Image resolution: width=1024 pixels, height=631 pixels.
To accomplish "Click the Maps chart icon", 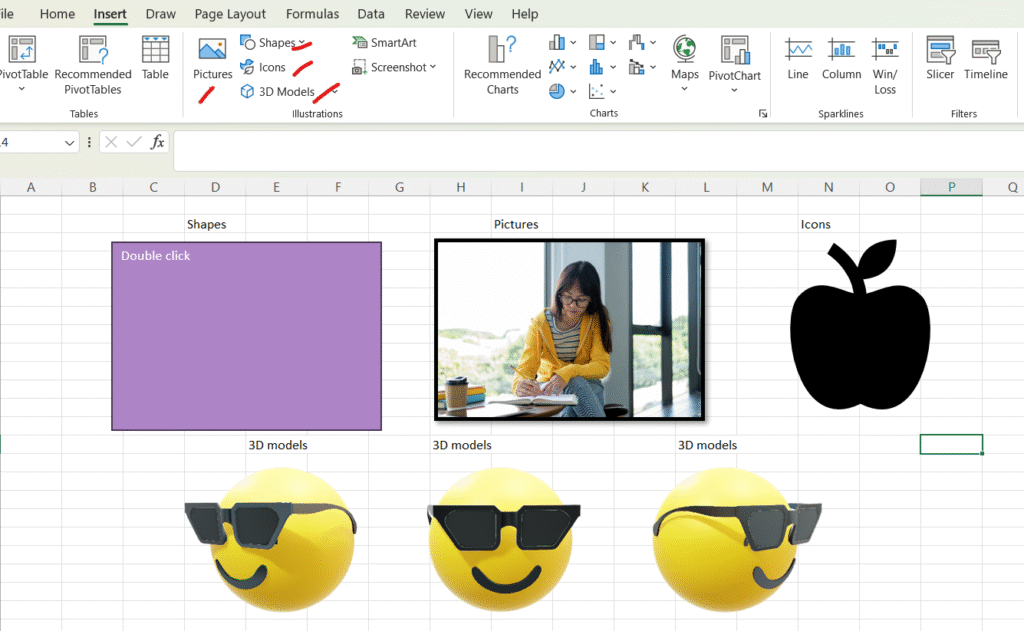I will [684, 58].
